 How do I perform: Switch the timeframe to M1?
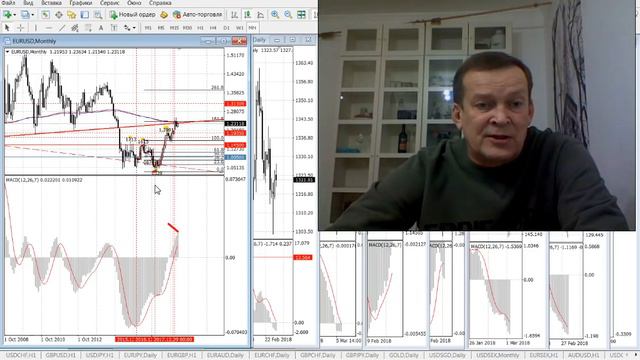coord(148,28)
